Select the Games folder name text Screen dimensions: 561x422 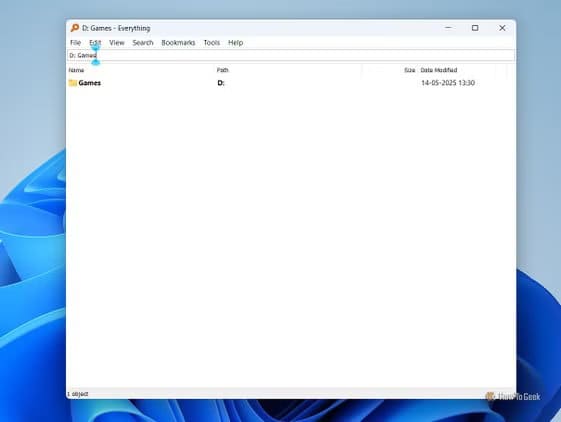[x=89, y=83]
